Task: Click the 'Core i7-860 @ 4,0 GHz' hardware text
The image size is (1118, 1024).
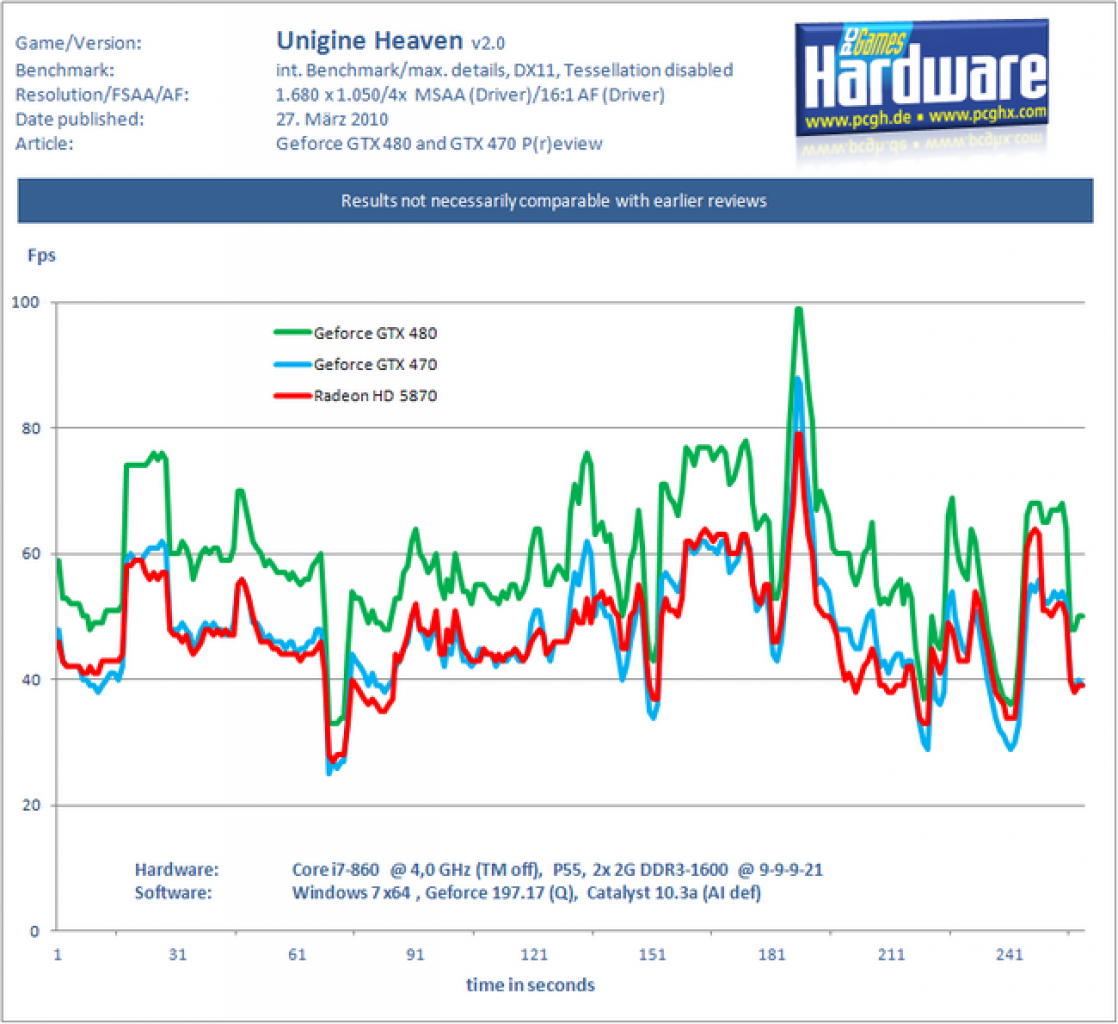Action: tap(557, 870)
